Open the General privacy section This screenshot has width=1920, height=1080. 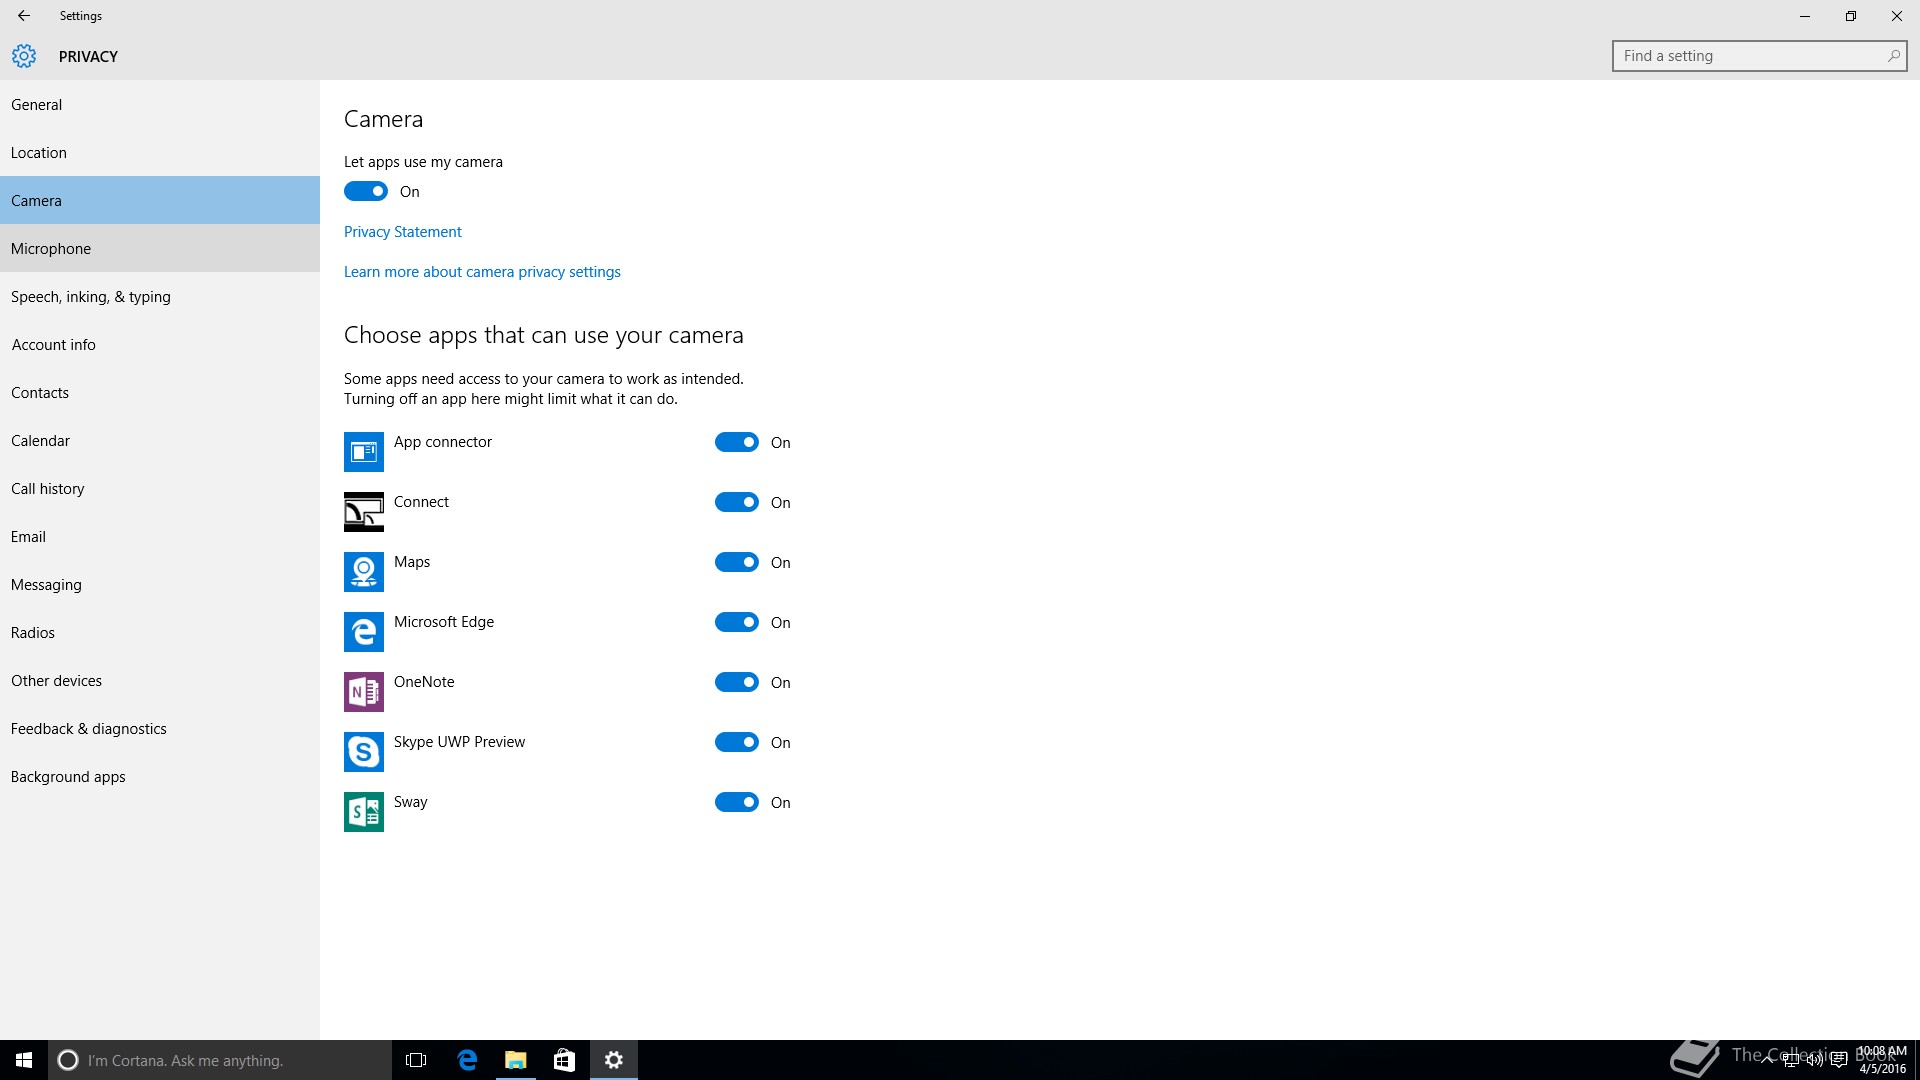point(160,104)
